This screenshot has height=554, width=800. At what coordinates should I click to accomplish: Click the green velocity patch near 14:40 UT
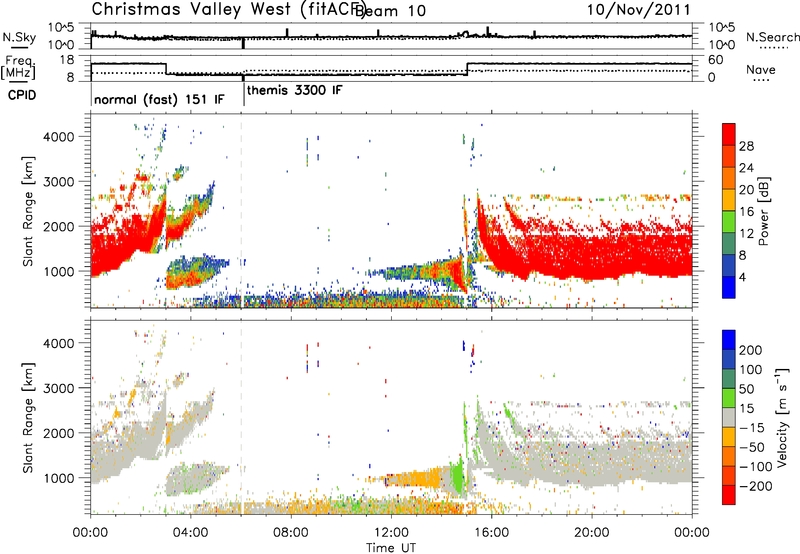click(x=459, y=476)
